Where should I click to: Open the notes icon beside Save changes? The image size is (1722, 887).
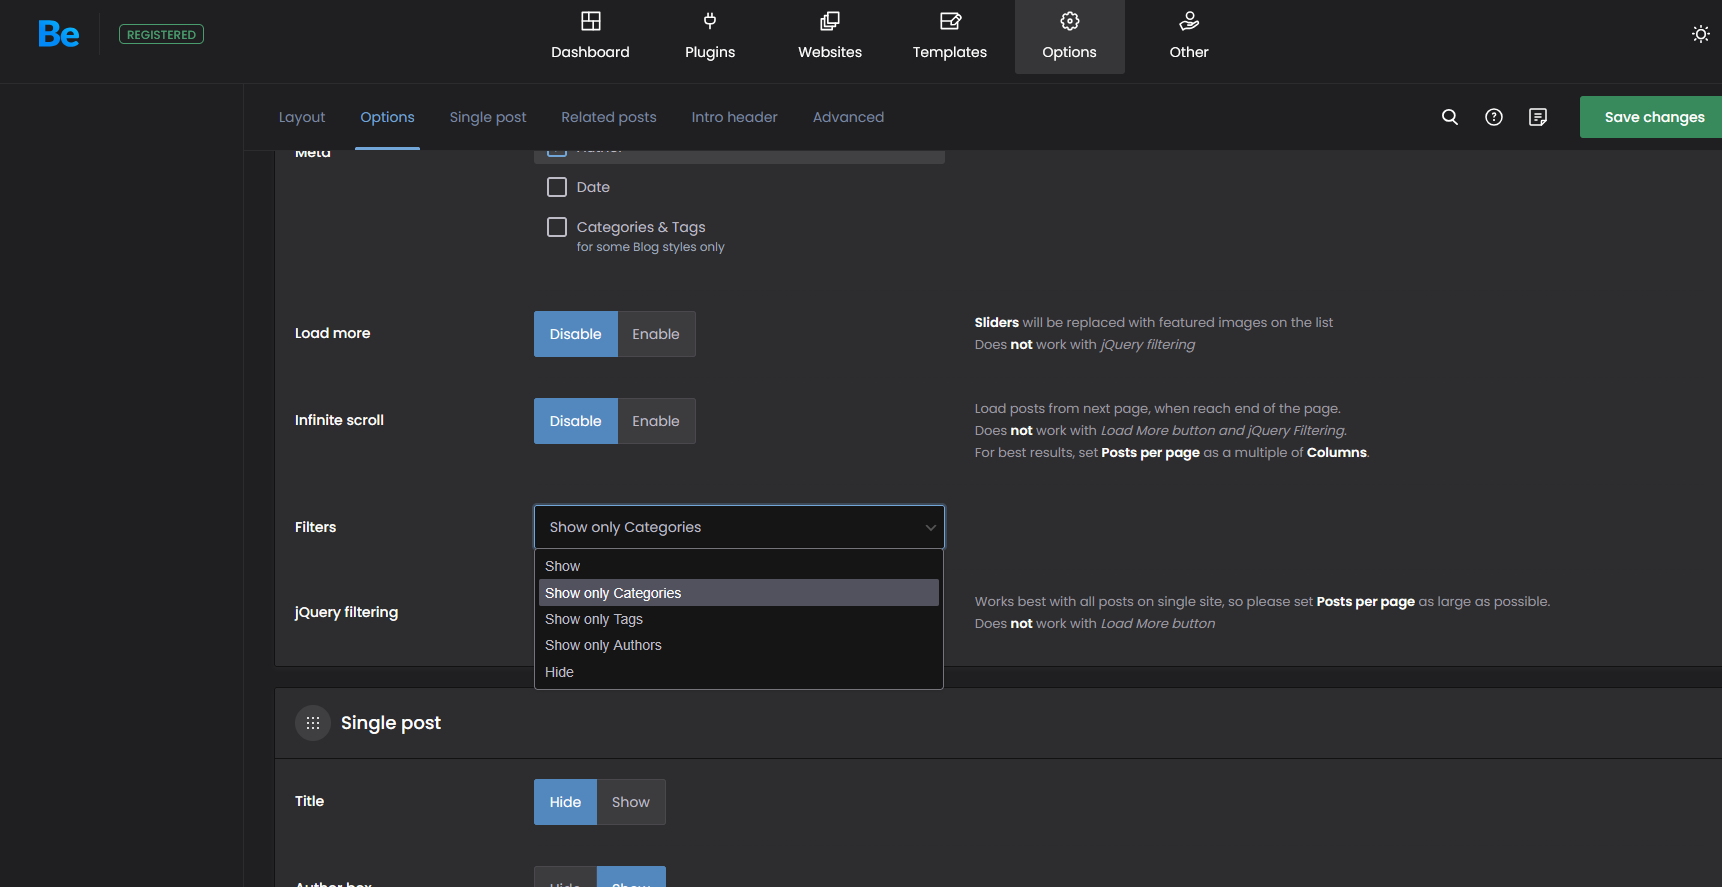pyautogui.click(x=1537, y=117)
